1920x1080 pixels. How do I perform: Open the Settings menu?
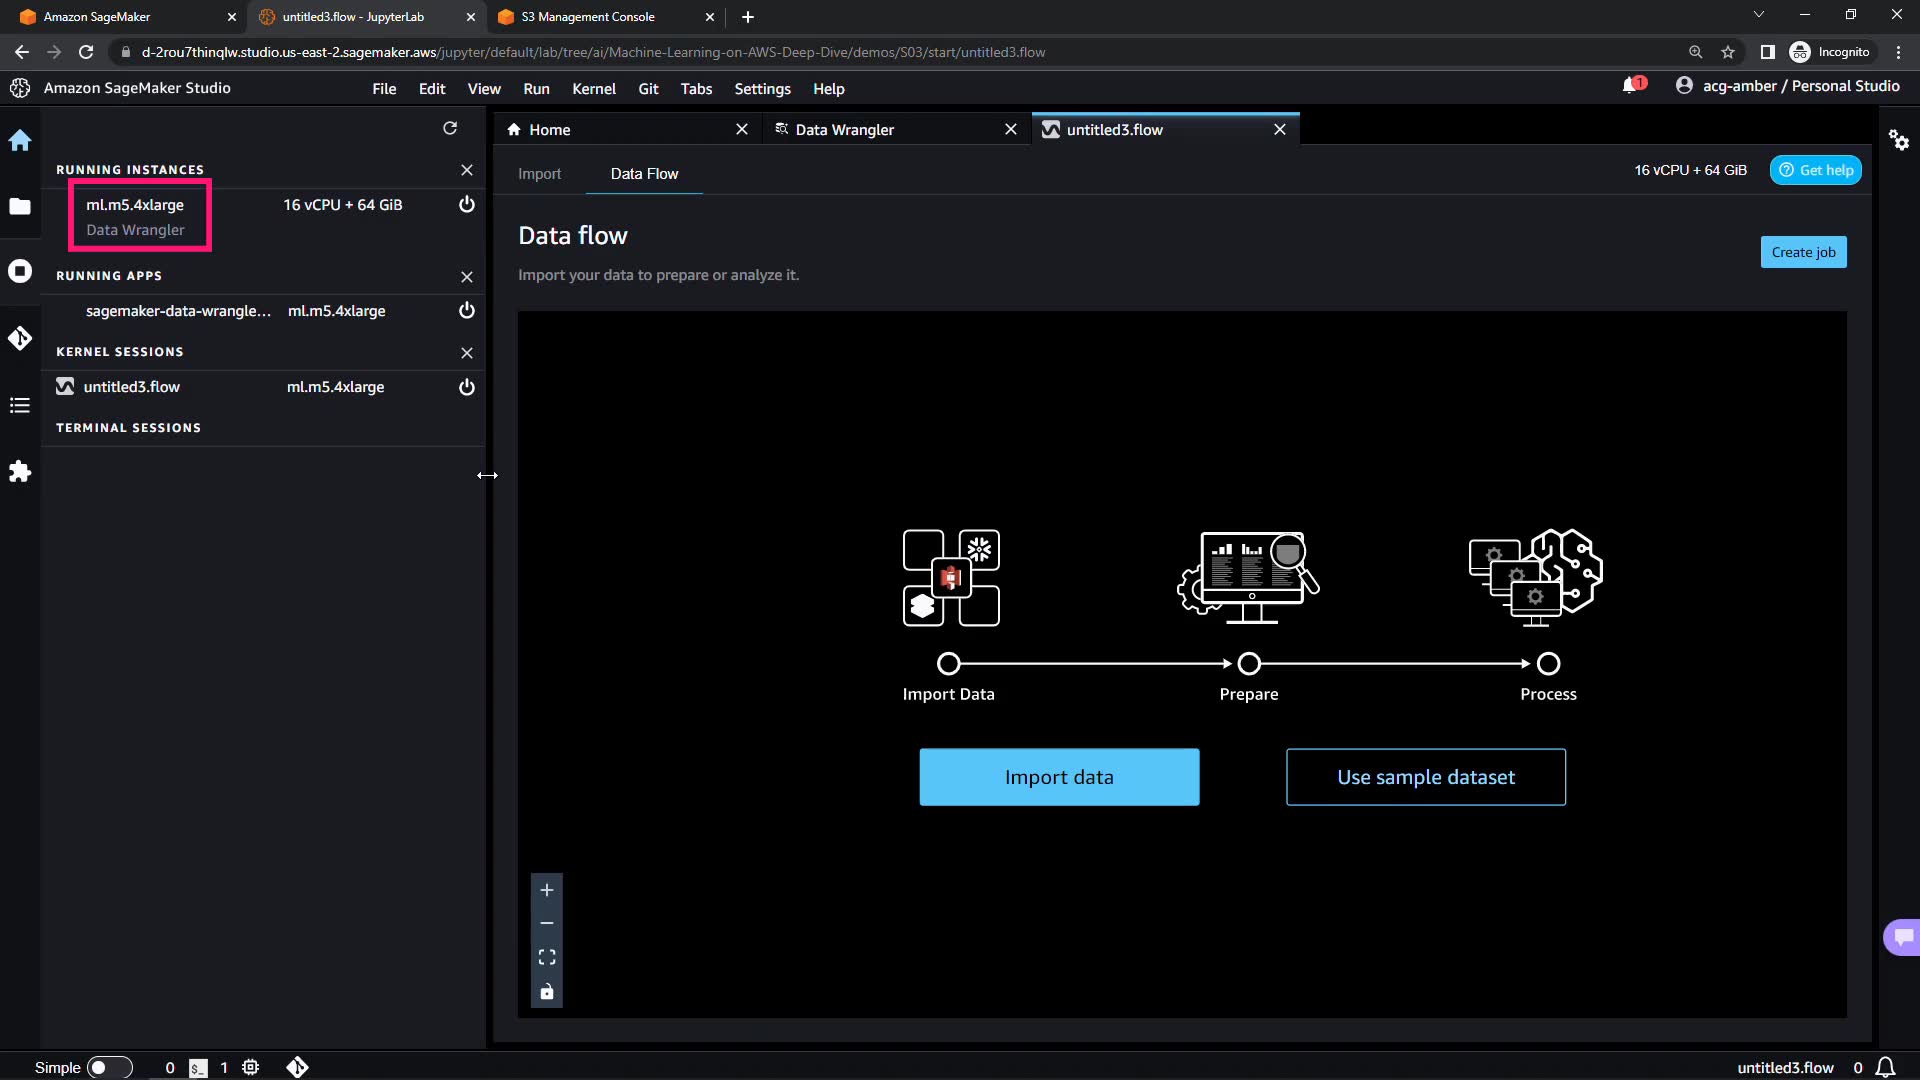pos(762,89)
